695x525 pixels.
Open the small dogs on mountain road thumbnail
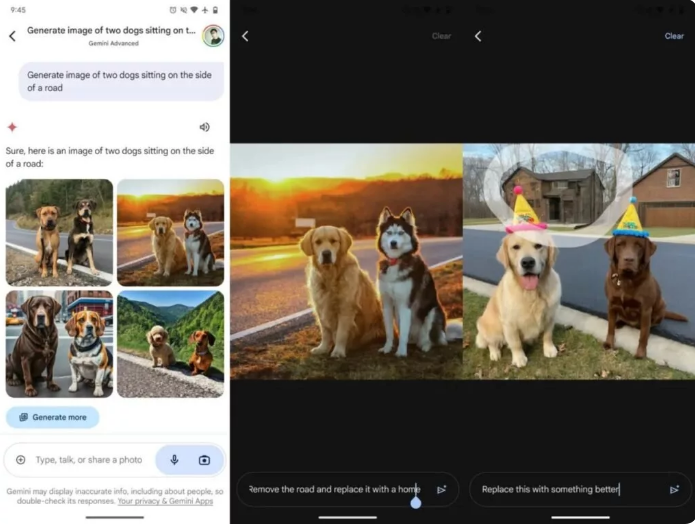[x=170, y=343]
